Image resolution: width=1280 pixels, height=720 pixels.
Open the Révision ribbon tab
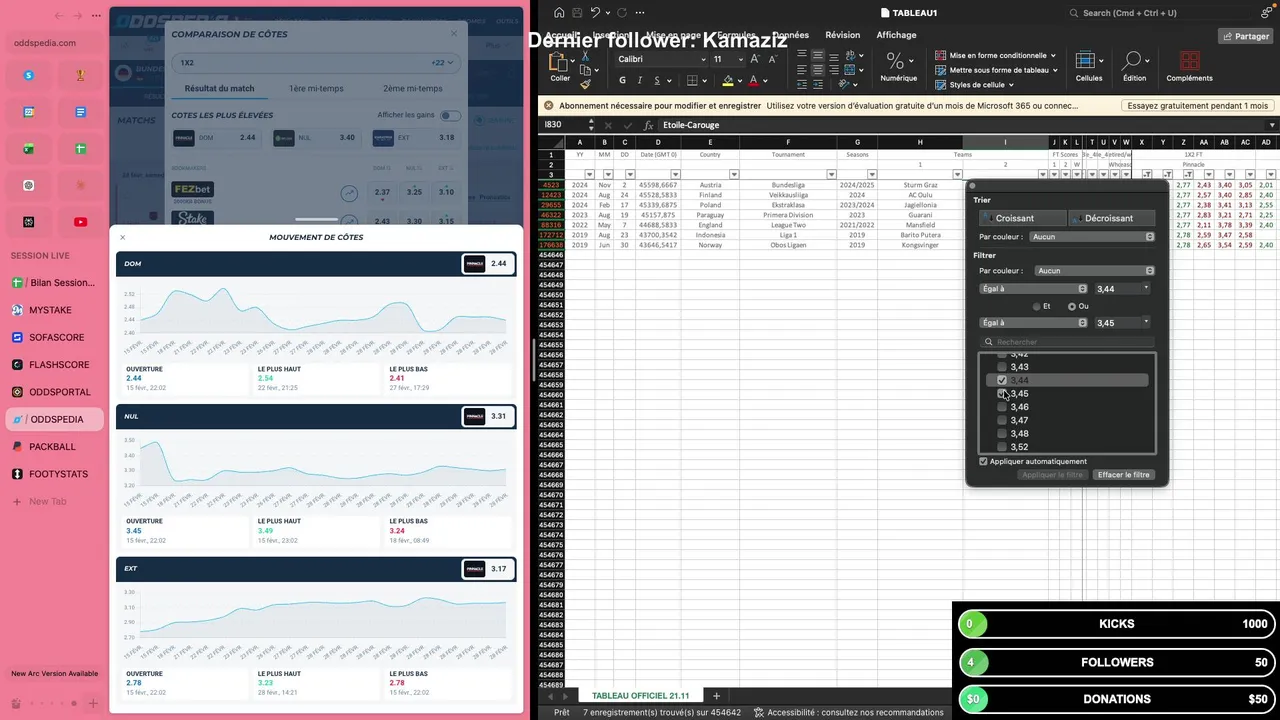tap(842, 35)
